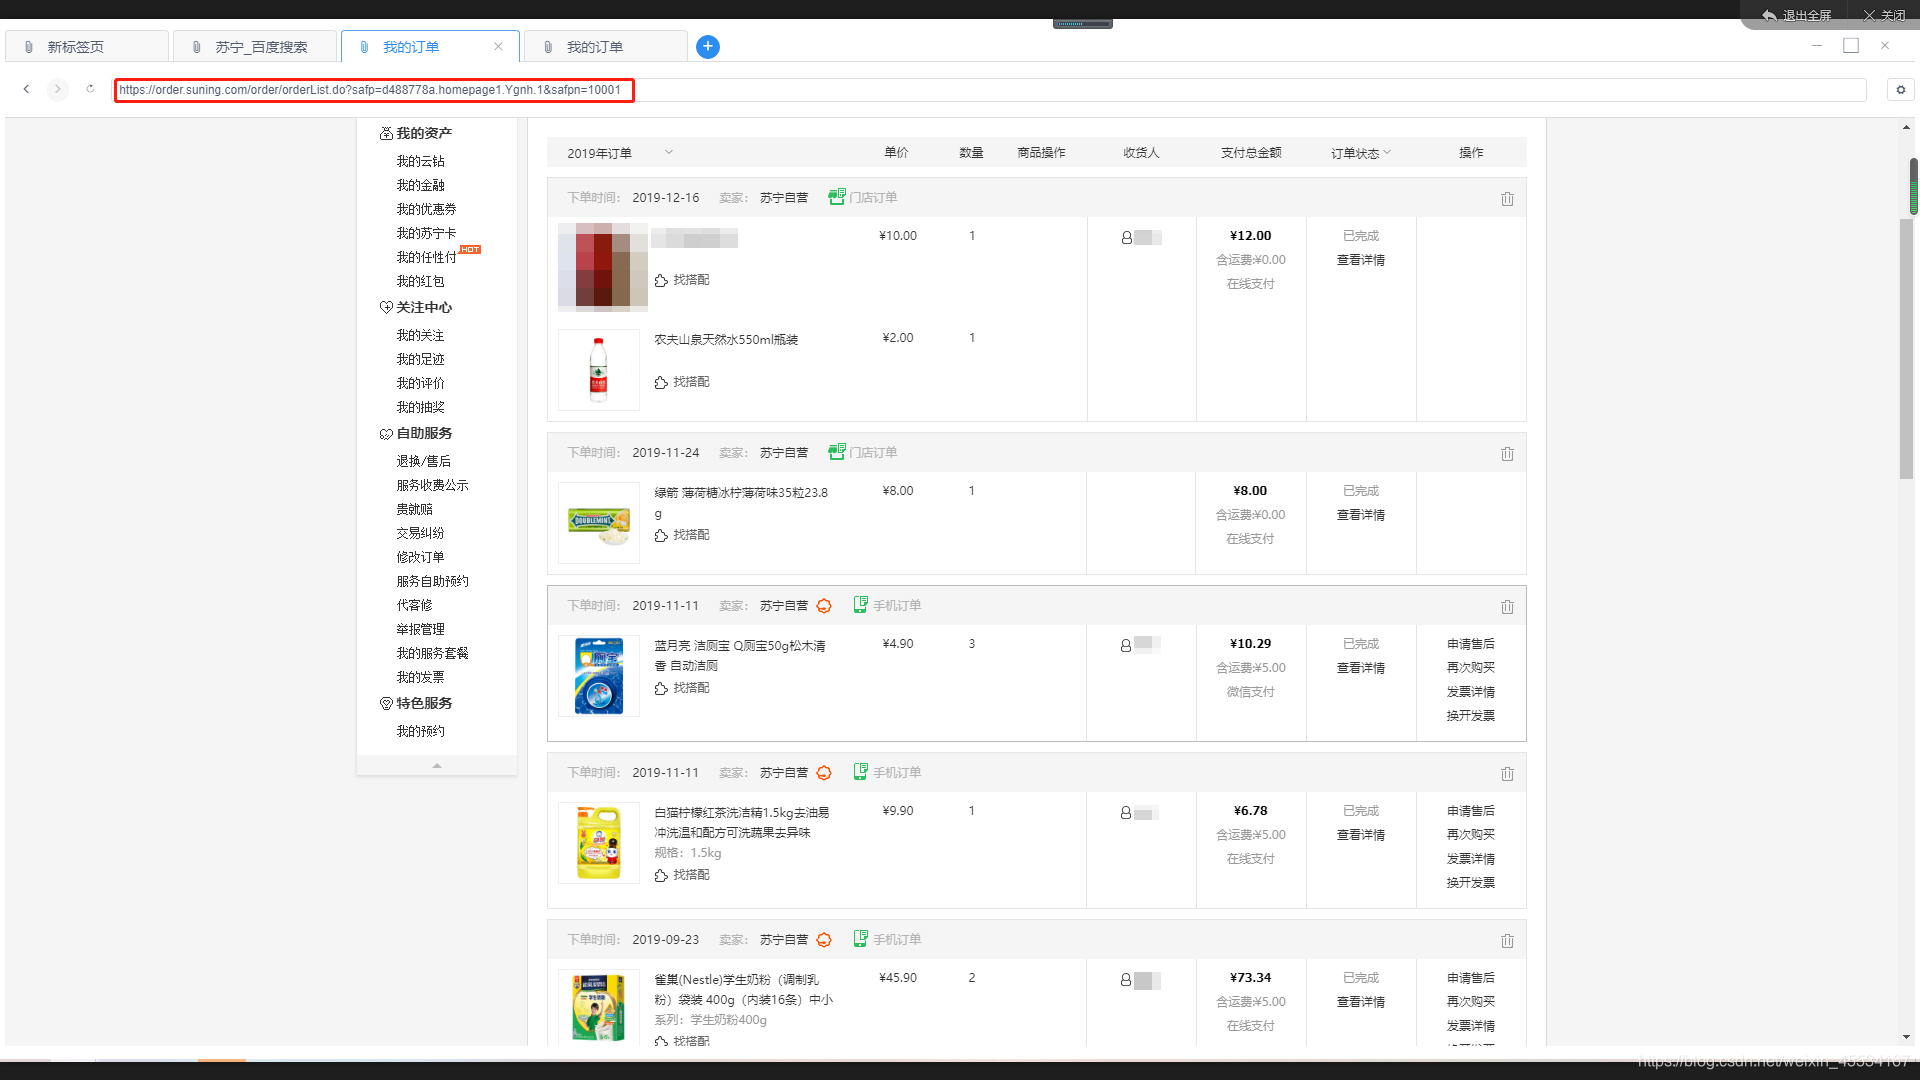Click the browser forward arrow
The height and width of the screenshot is (1080, 1920).
[58, 89]
